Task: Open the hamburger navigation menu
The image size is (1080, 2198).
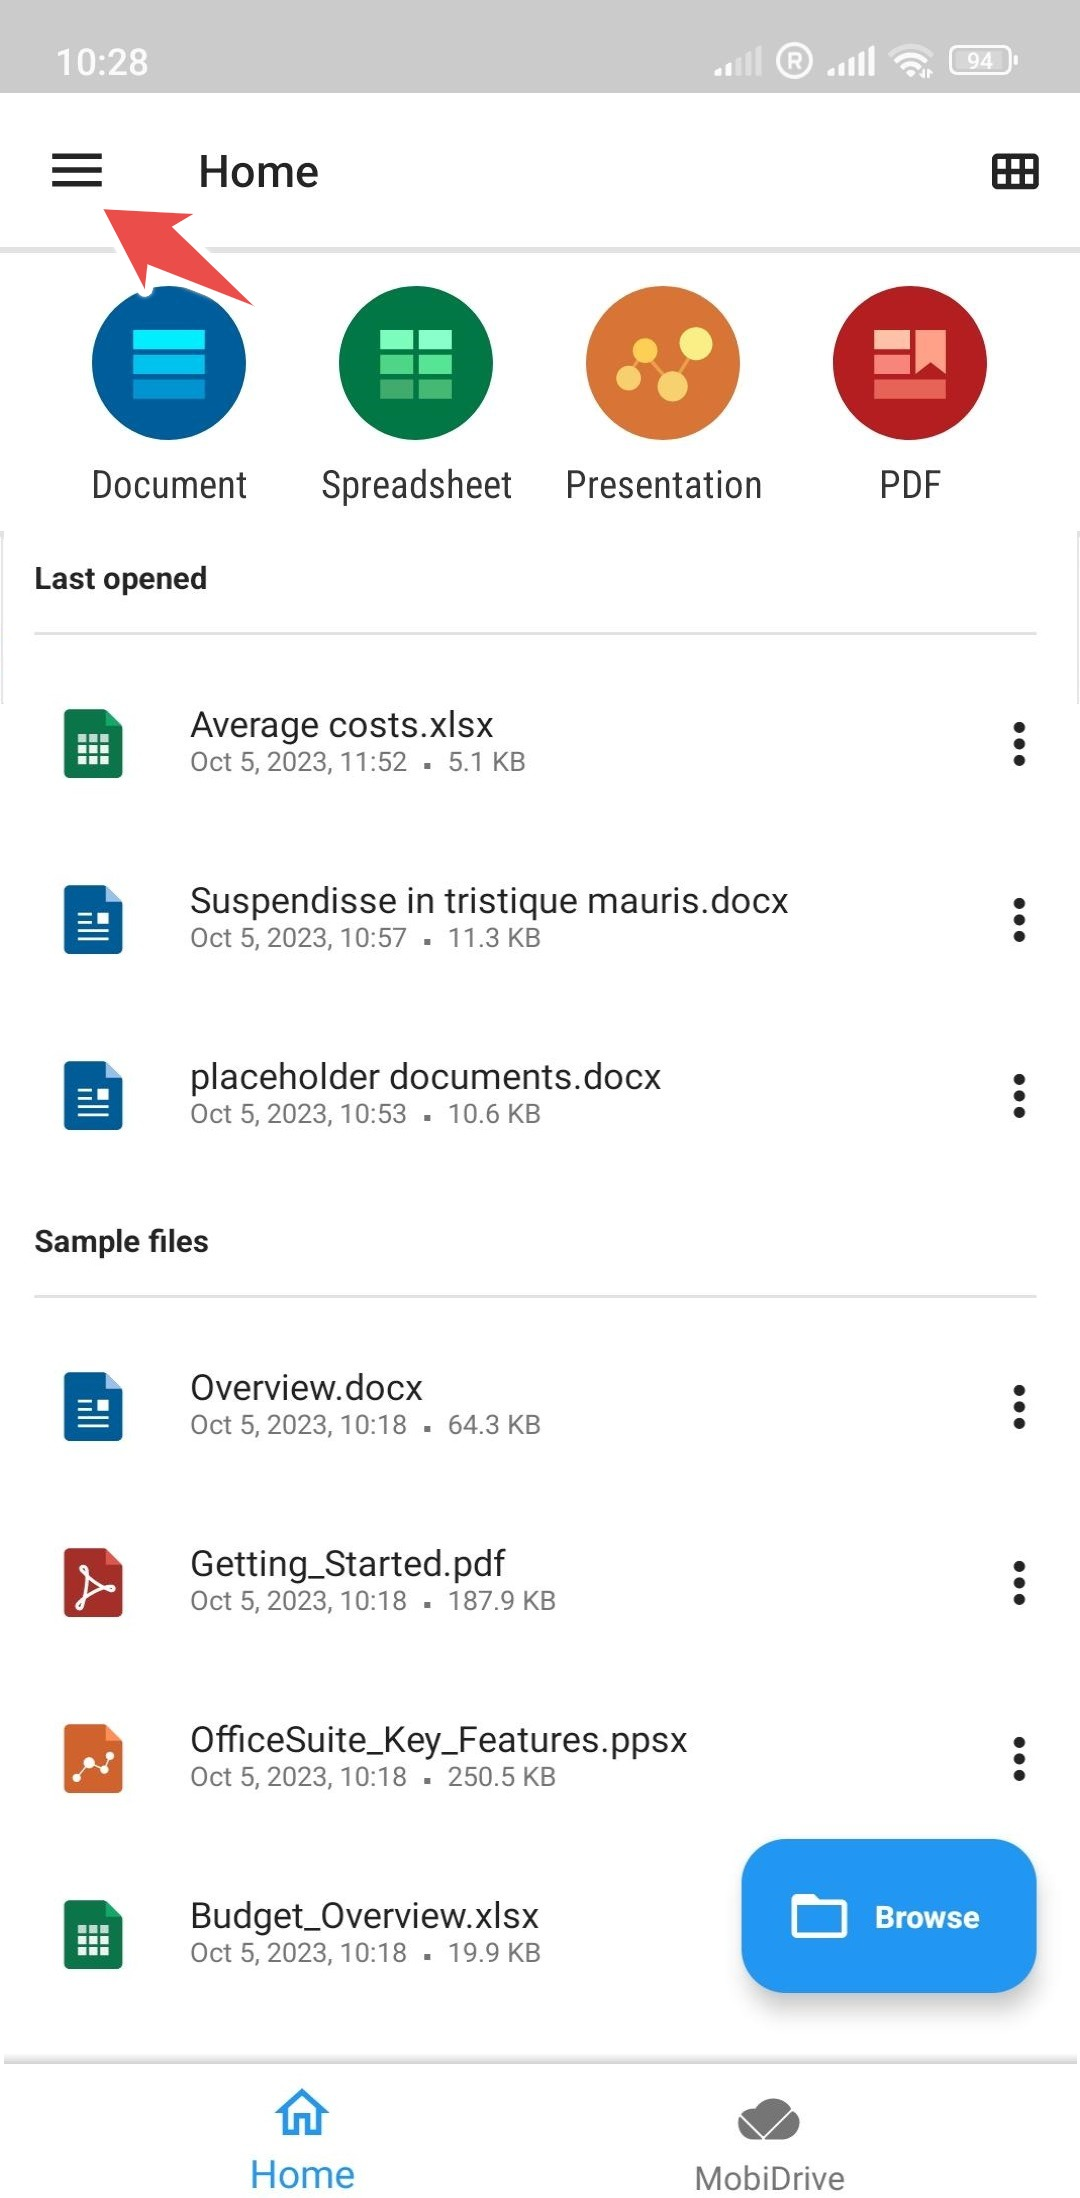Action: click(x=75, y=170)
